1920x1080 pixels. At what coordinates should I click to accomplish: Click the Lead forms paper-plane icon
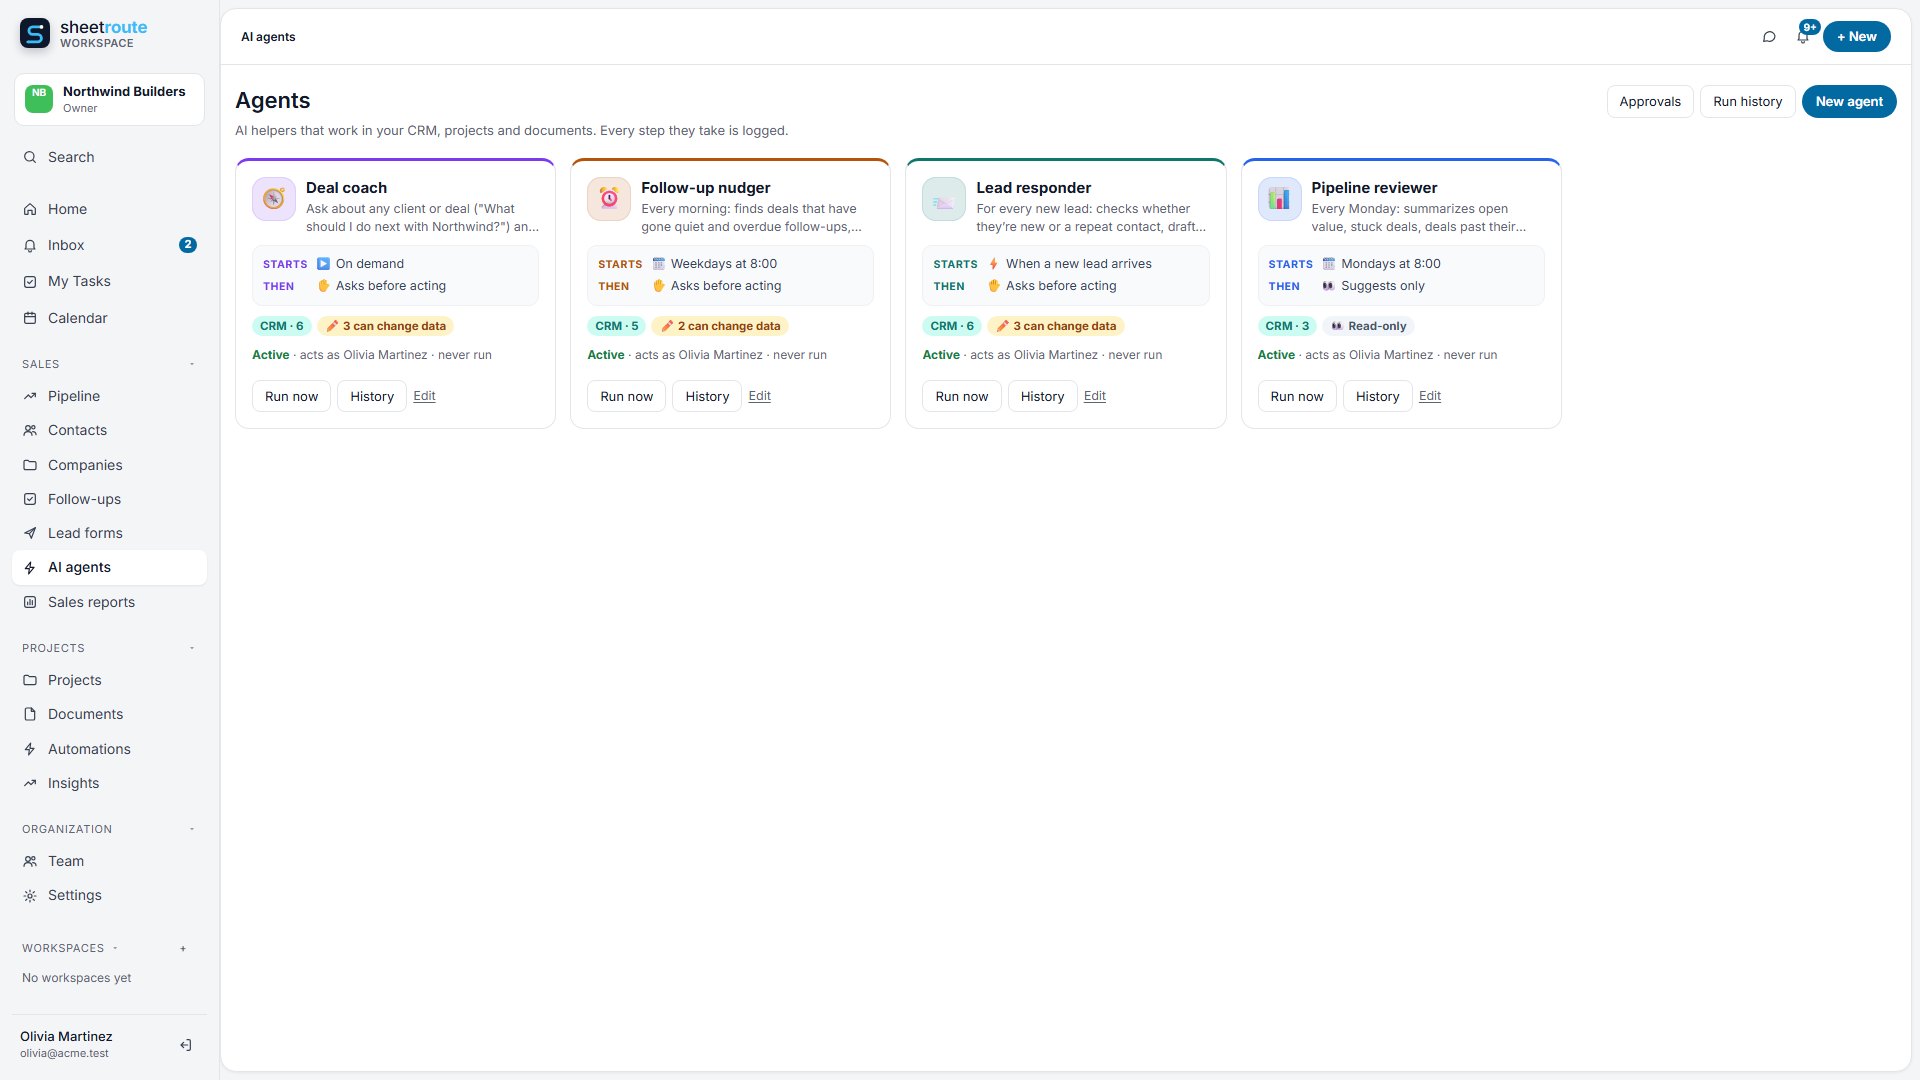30,533
